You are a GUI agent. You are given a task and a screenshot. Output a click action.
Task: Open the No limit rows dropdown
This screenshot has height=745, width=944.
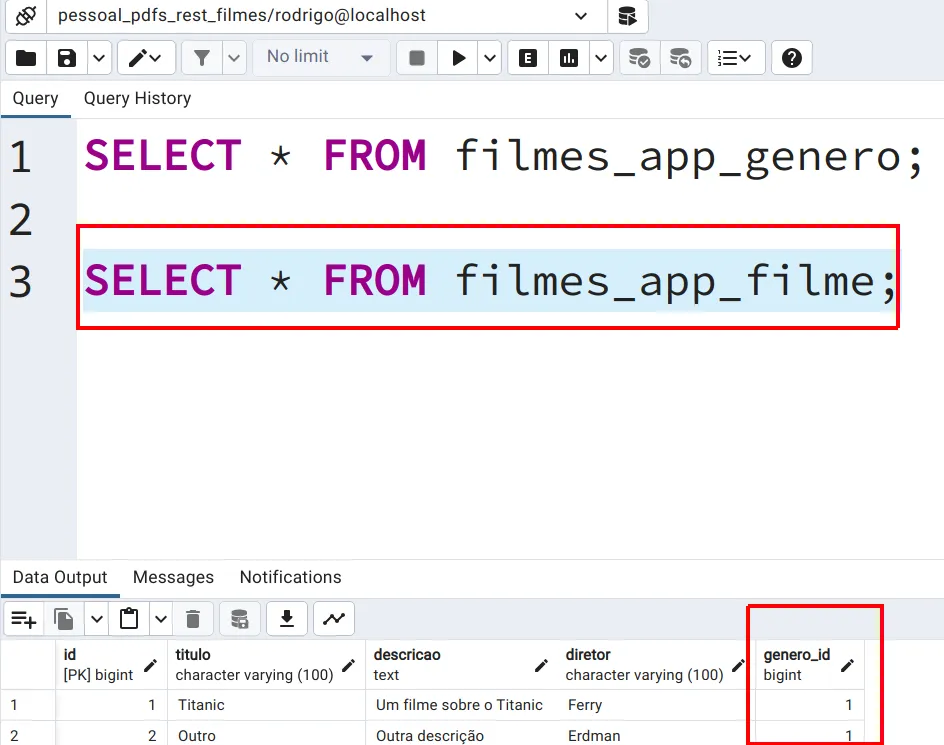[x=321, y=58]
